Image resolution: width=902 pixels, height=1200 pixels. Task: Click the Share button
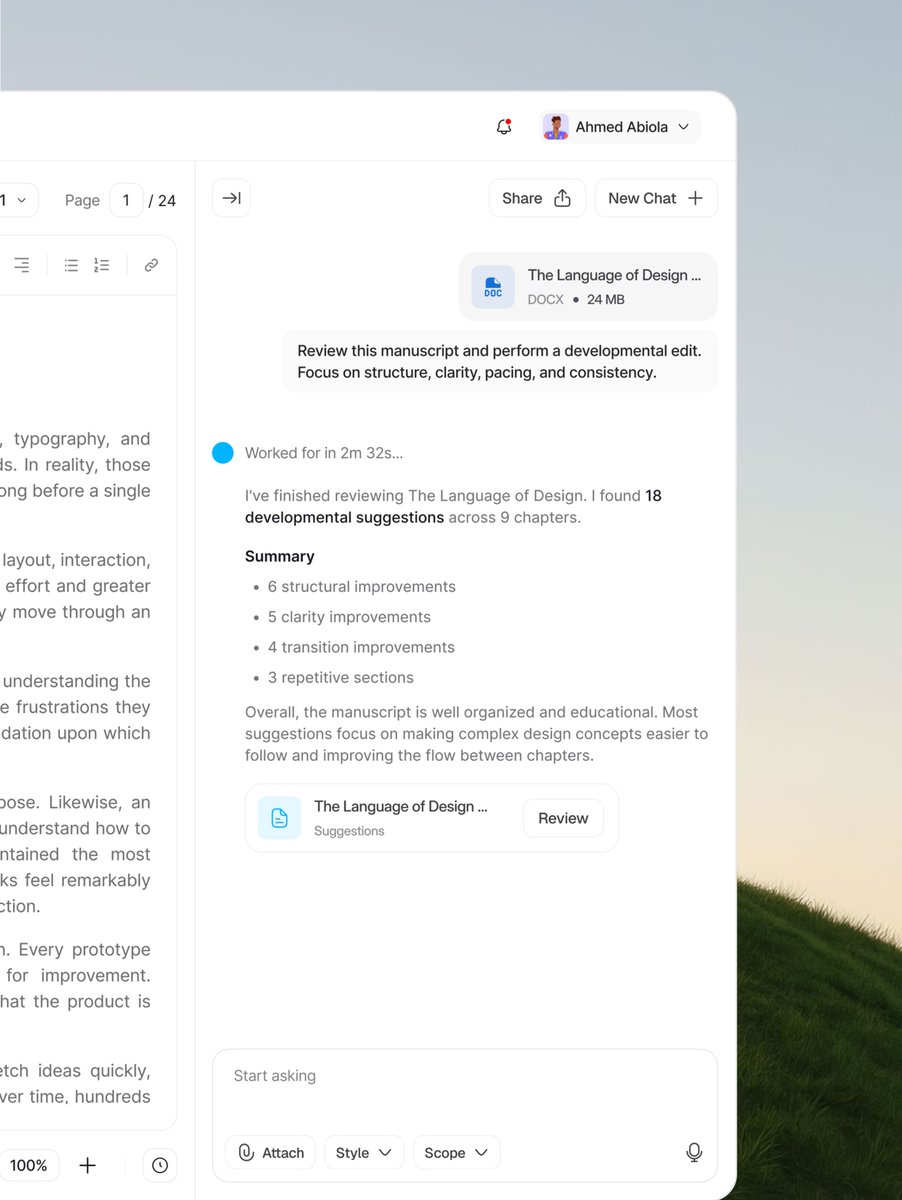(537, 198)
